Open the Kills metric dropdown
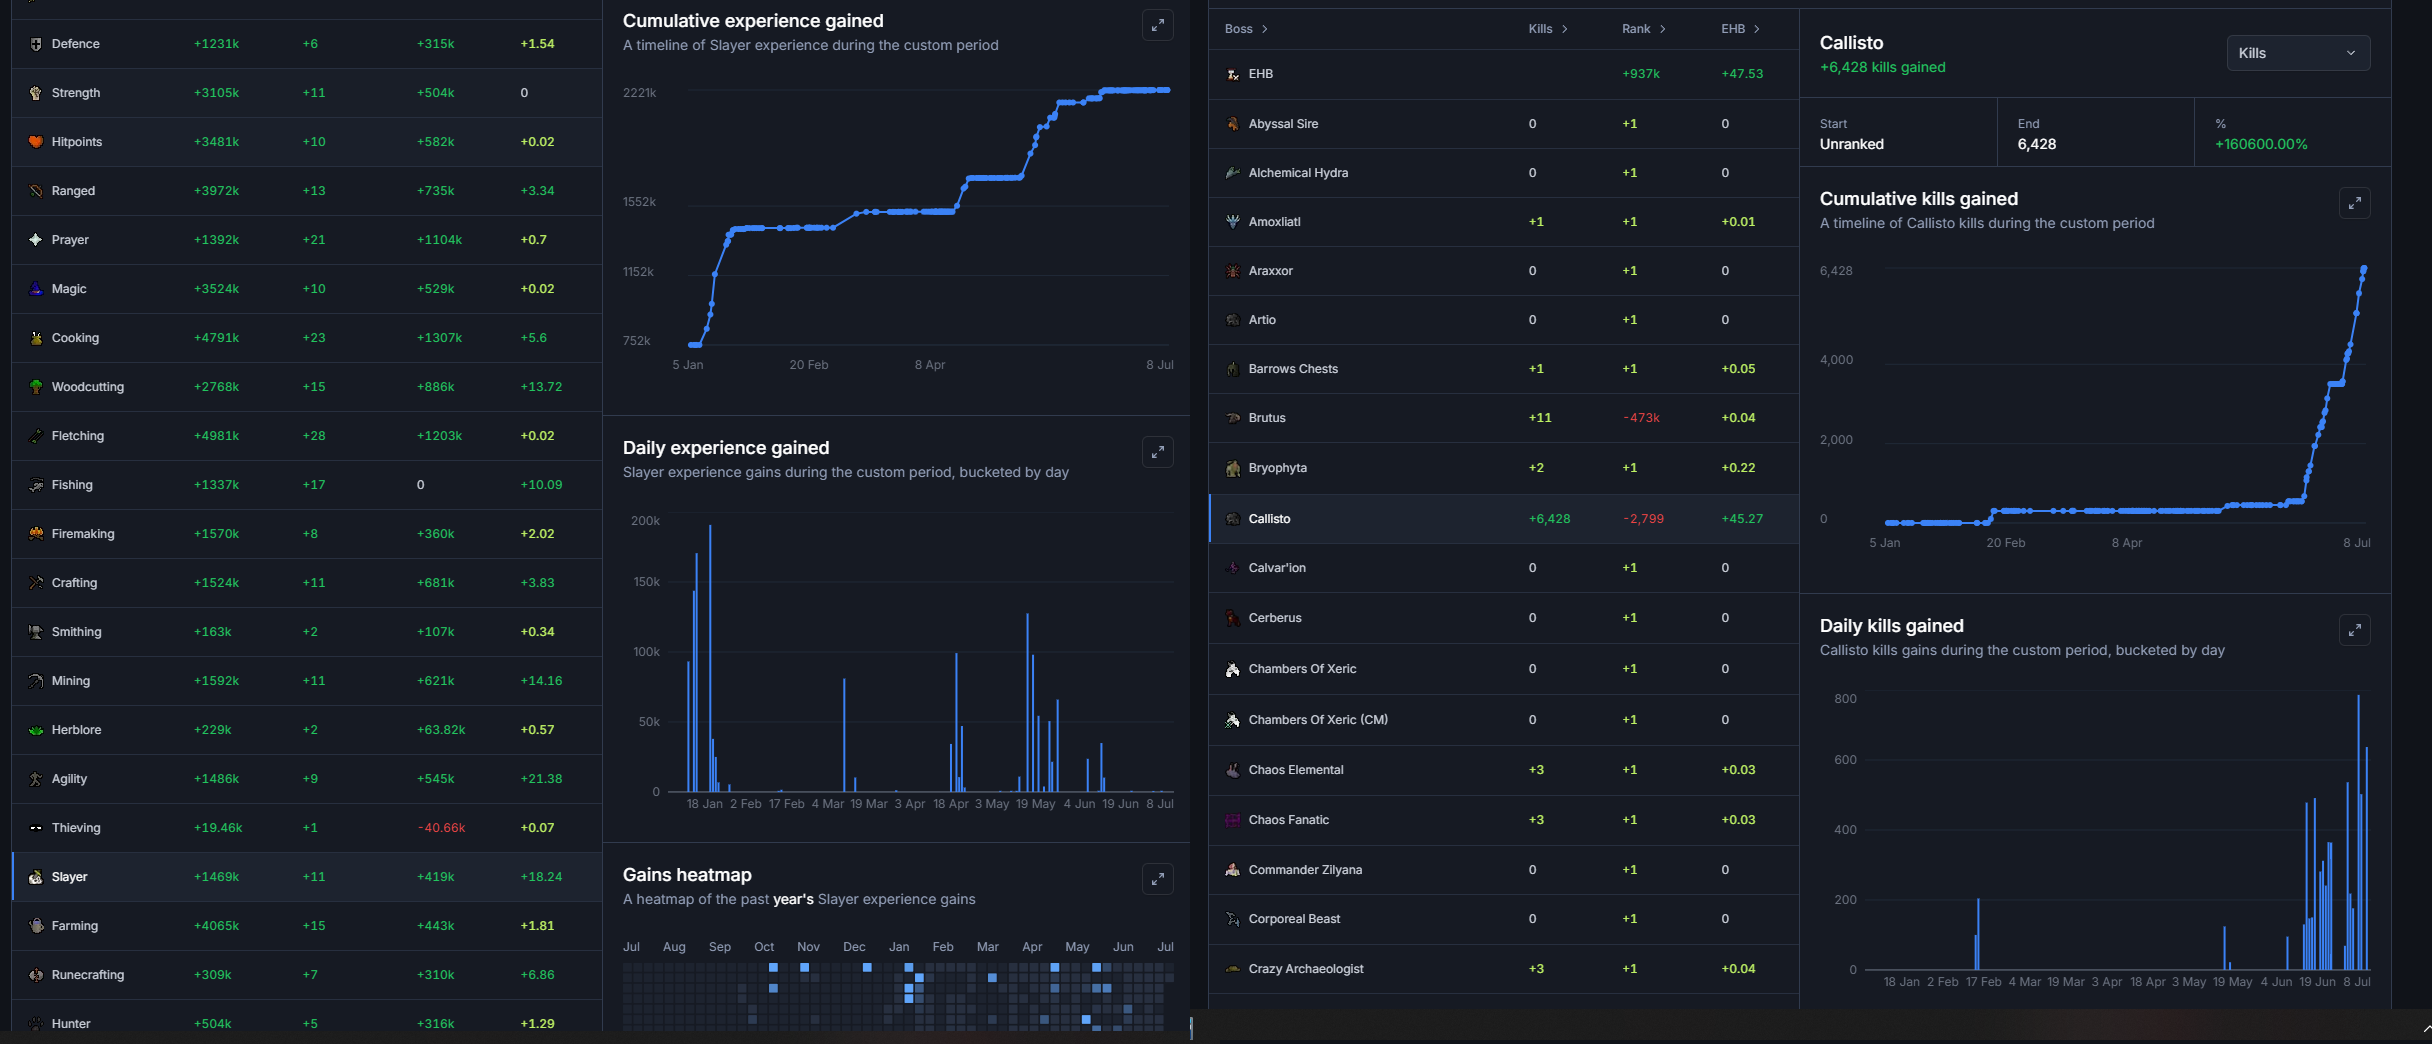This screenshot has height=1044, width=2432. 2298,53
